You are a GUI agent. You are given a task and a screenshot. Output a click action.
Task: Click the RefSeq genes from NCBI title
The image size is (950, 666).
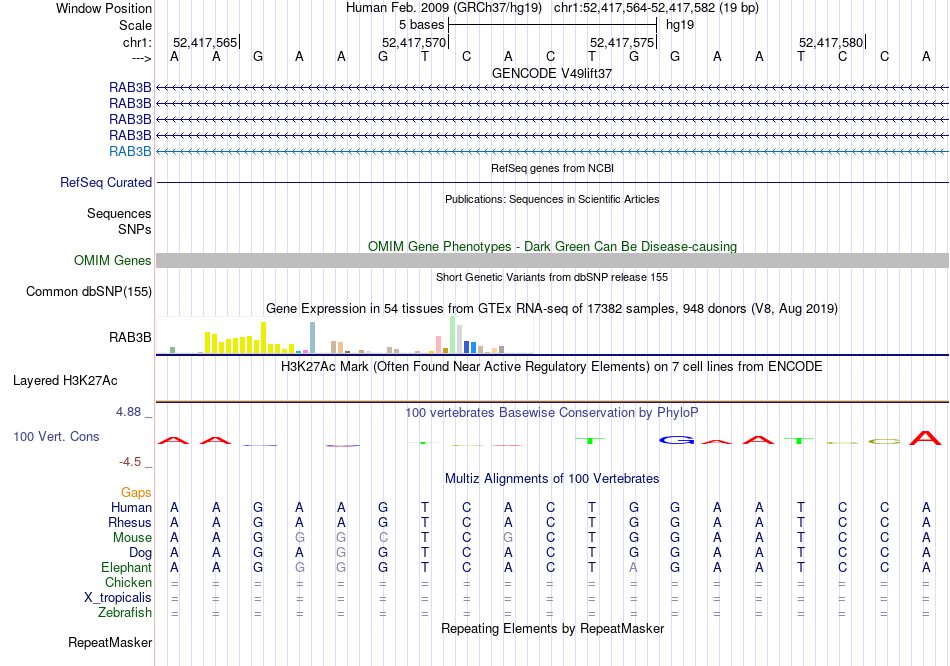(x=552, y=168)
